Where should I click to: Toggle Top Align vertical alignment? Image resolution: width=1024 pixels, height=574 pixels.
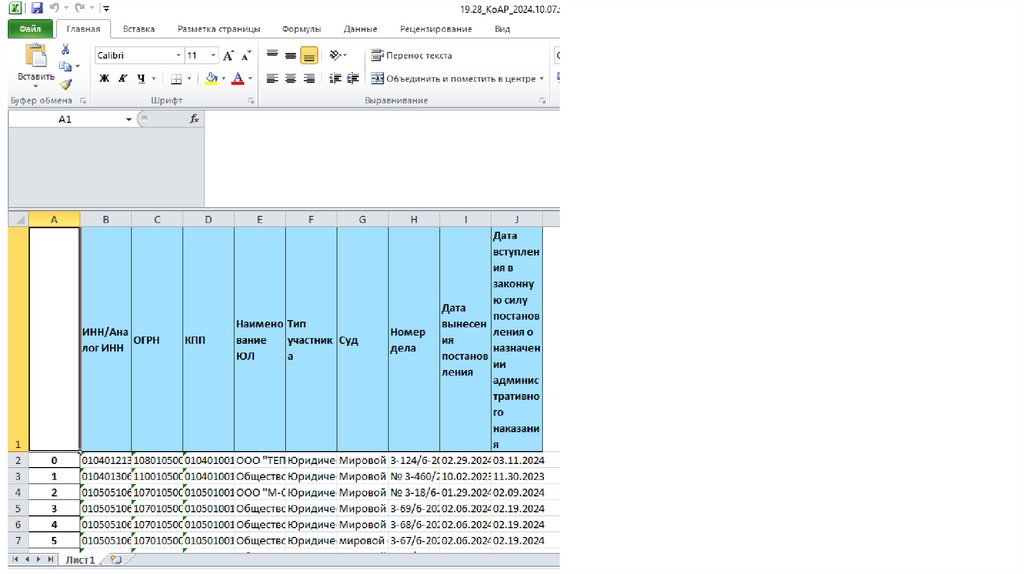pos(272,56)
